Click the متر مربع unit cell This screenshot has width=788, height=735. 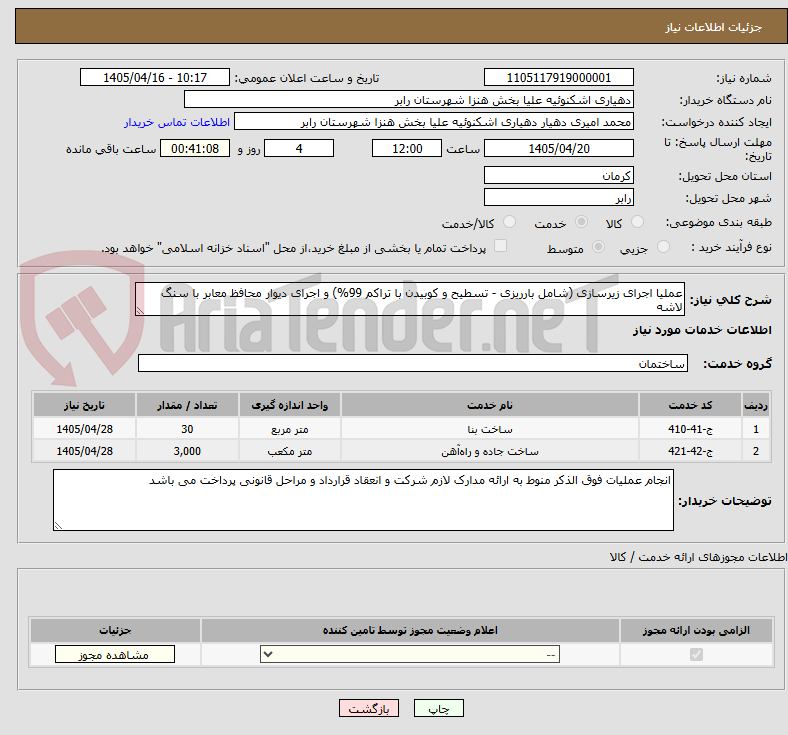pyautogui.click(x=289, y=429)
